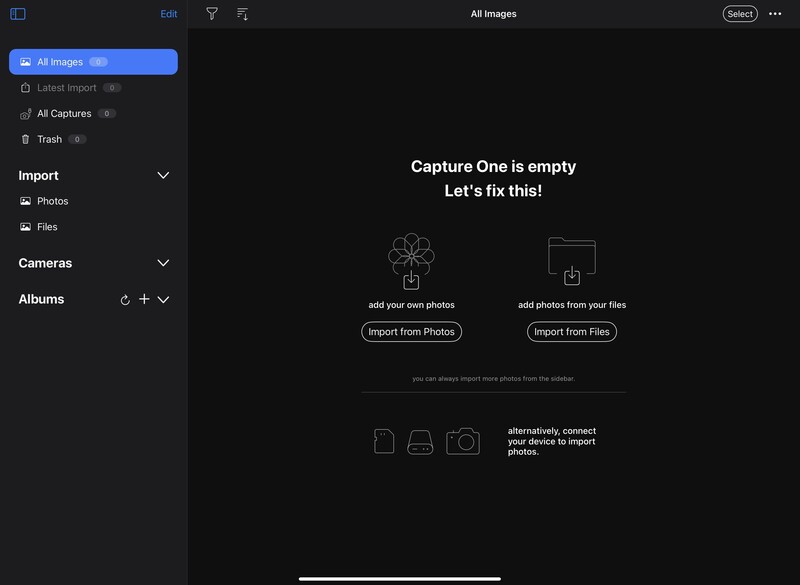Choose Photos under Import

pos(93,201)
